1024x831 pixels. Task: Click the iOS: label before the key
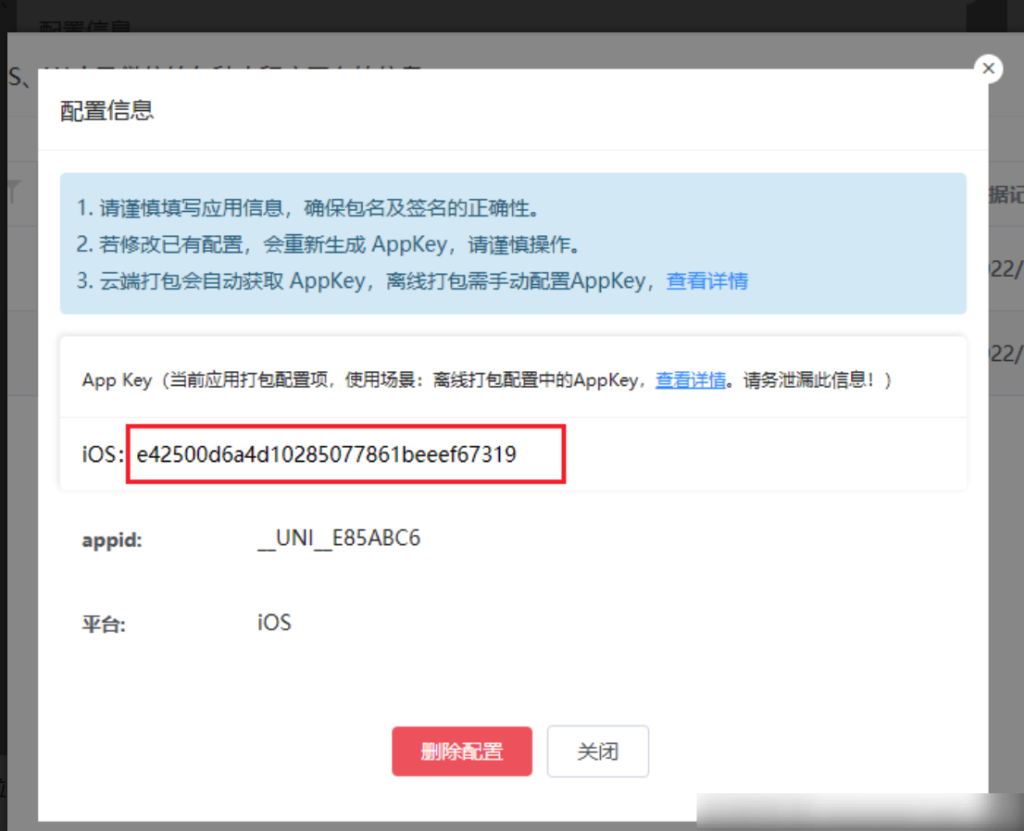103,455
